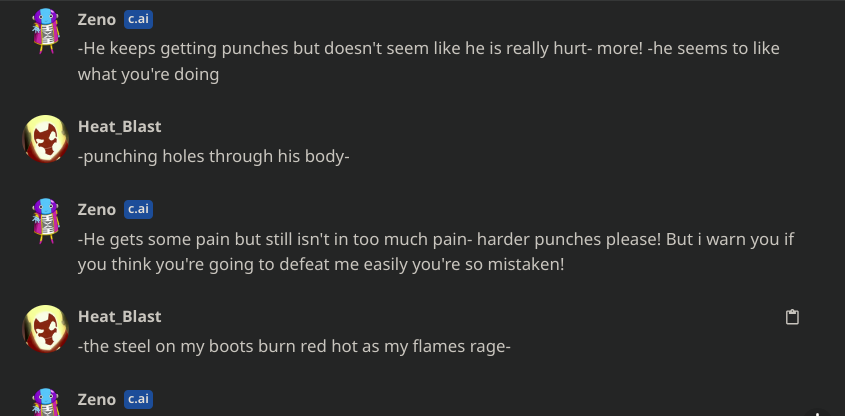Click Zeno's avatar beside 'He keeps getting punches' message
The image size is (845, 416).
46,31
